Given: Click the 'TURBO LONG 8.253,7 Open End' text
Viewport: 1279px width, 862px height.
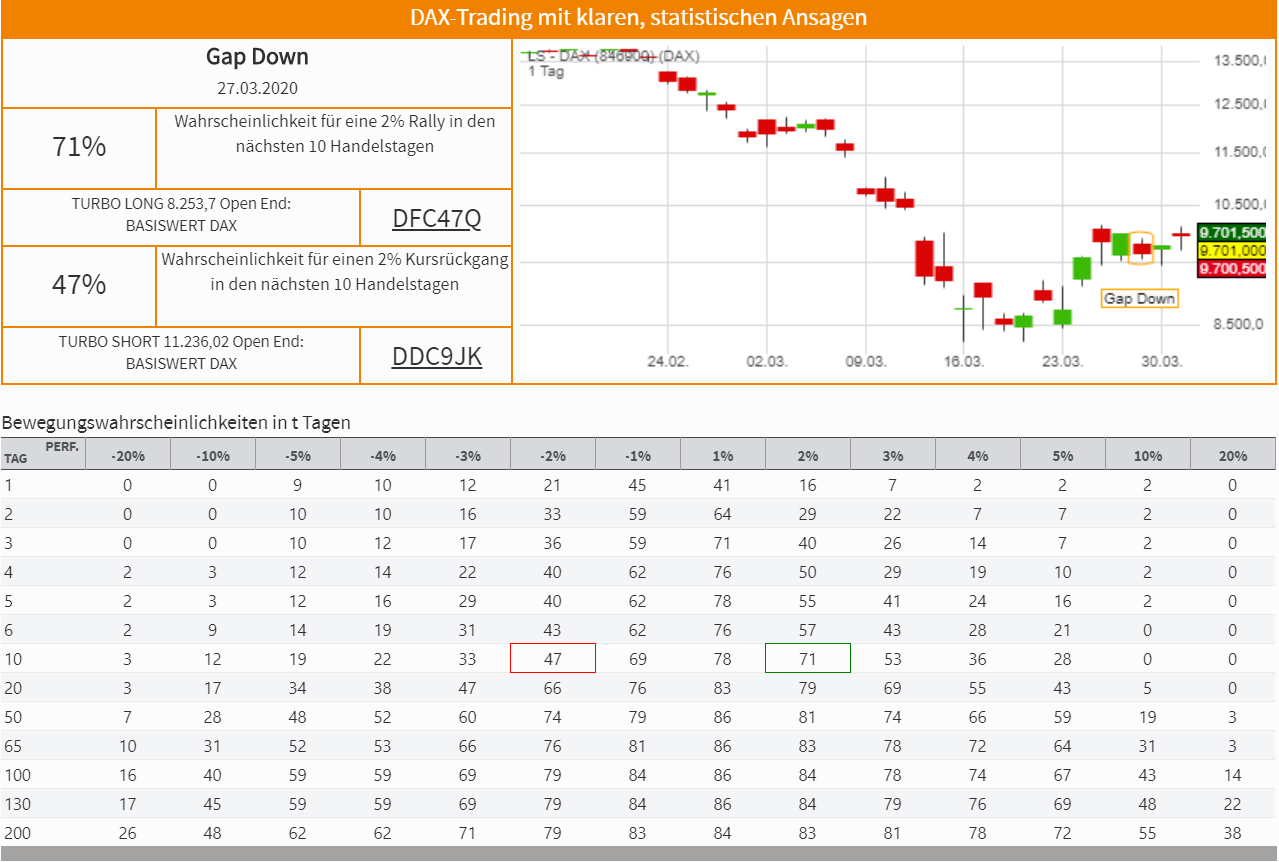Looking at the screenshot, I should pyautogui.click(x=181, y=204).
